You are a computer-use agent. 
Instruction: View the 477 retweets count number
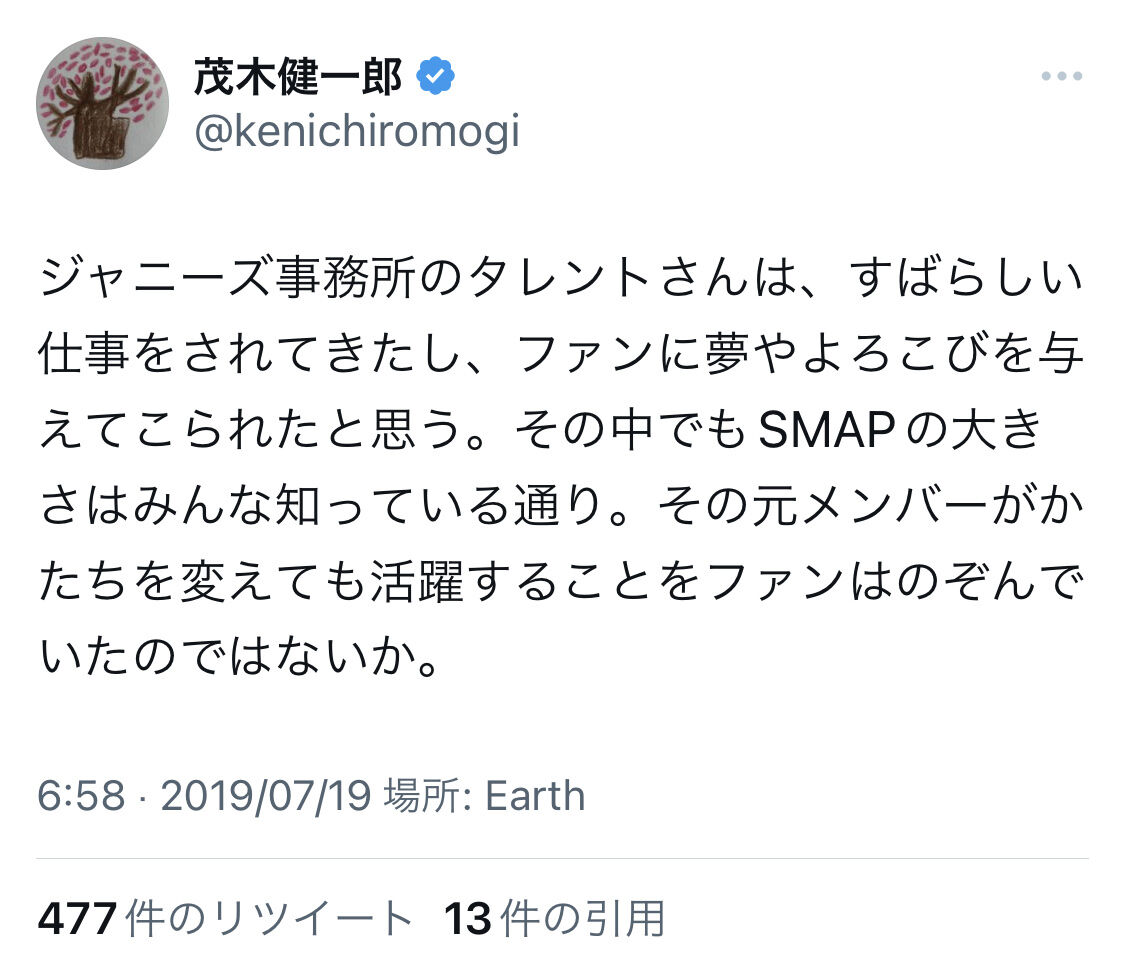point(78,919)
